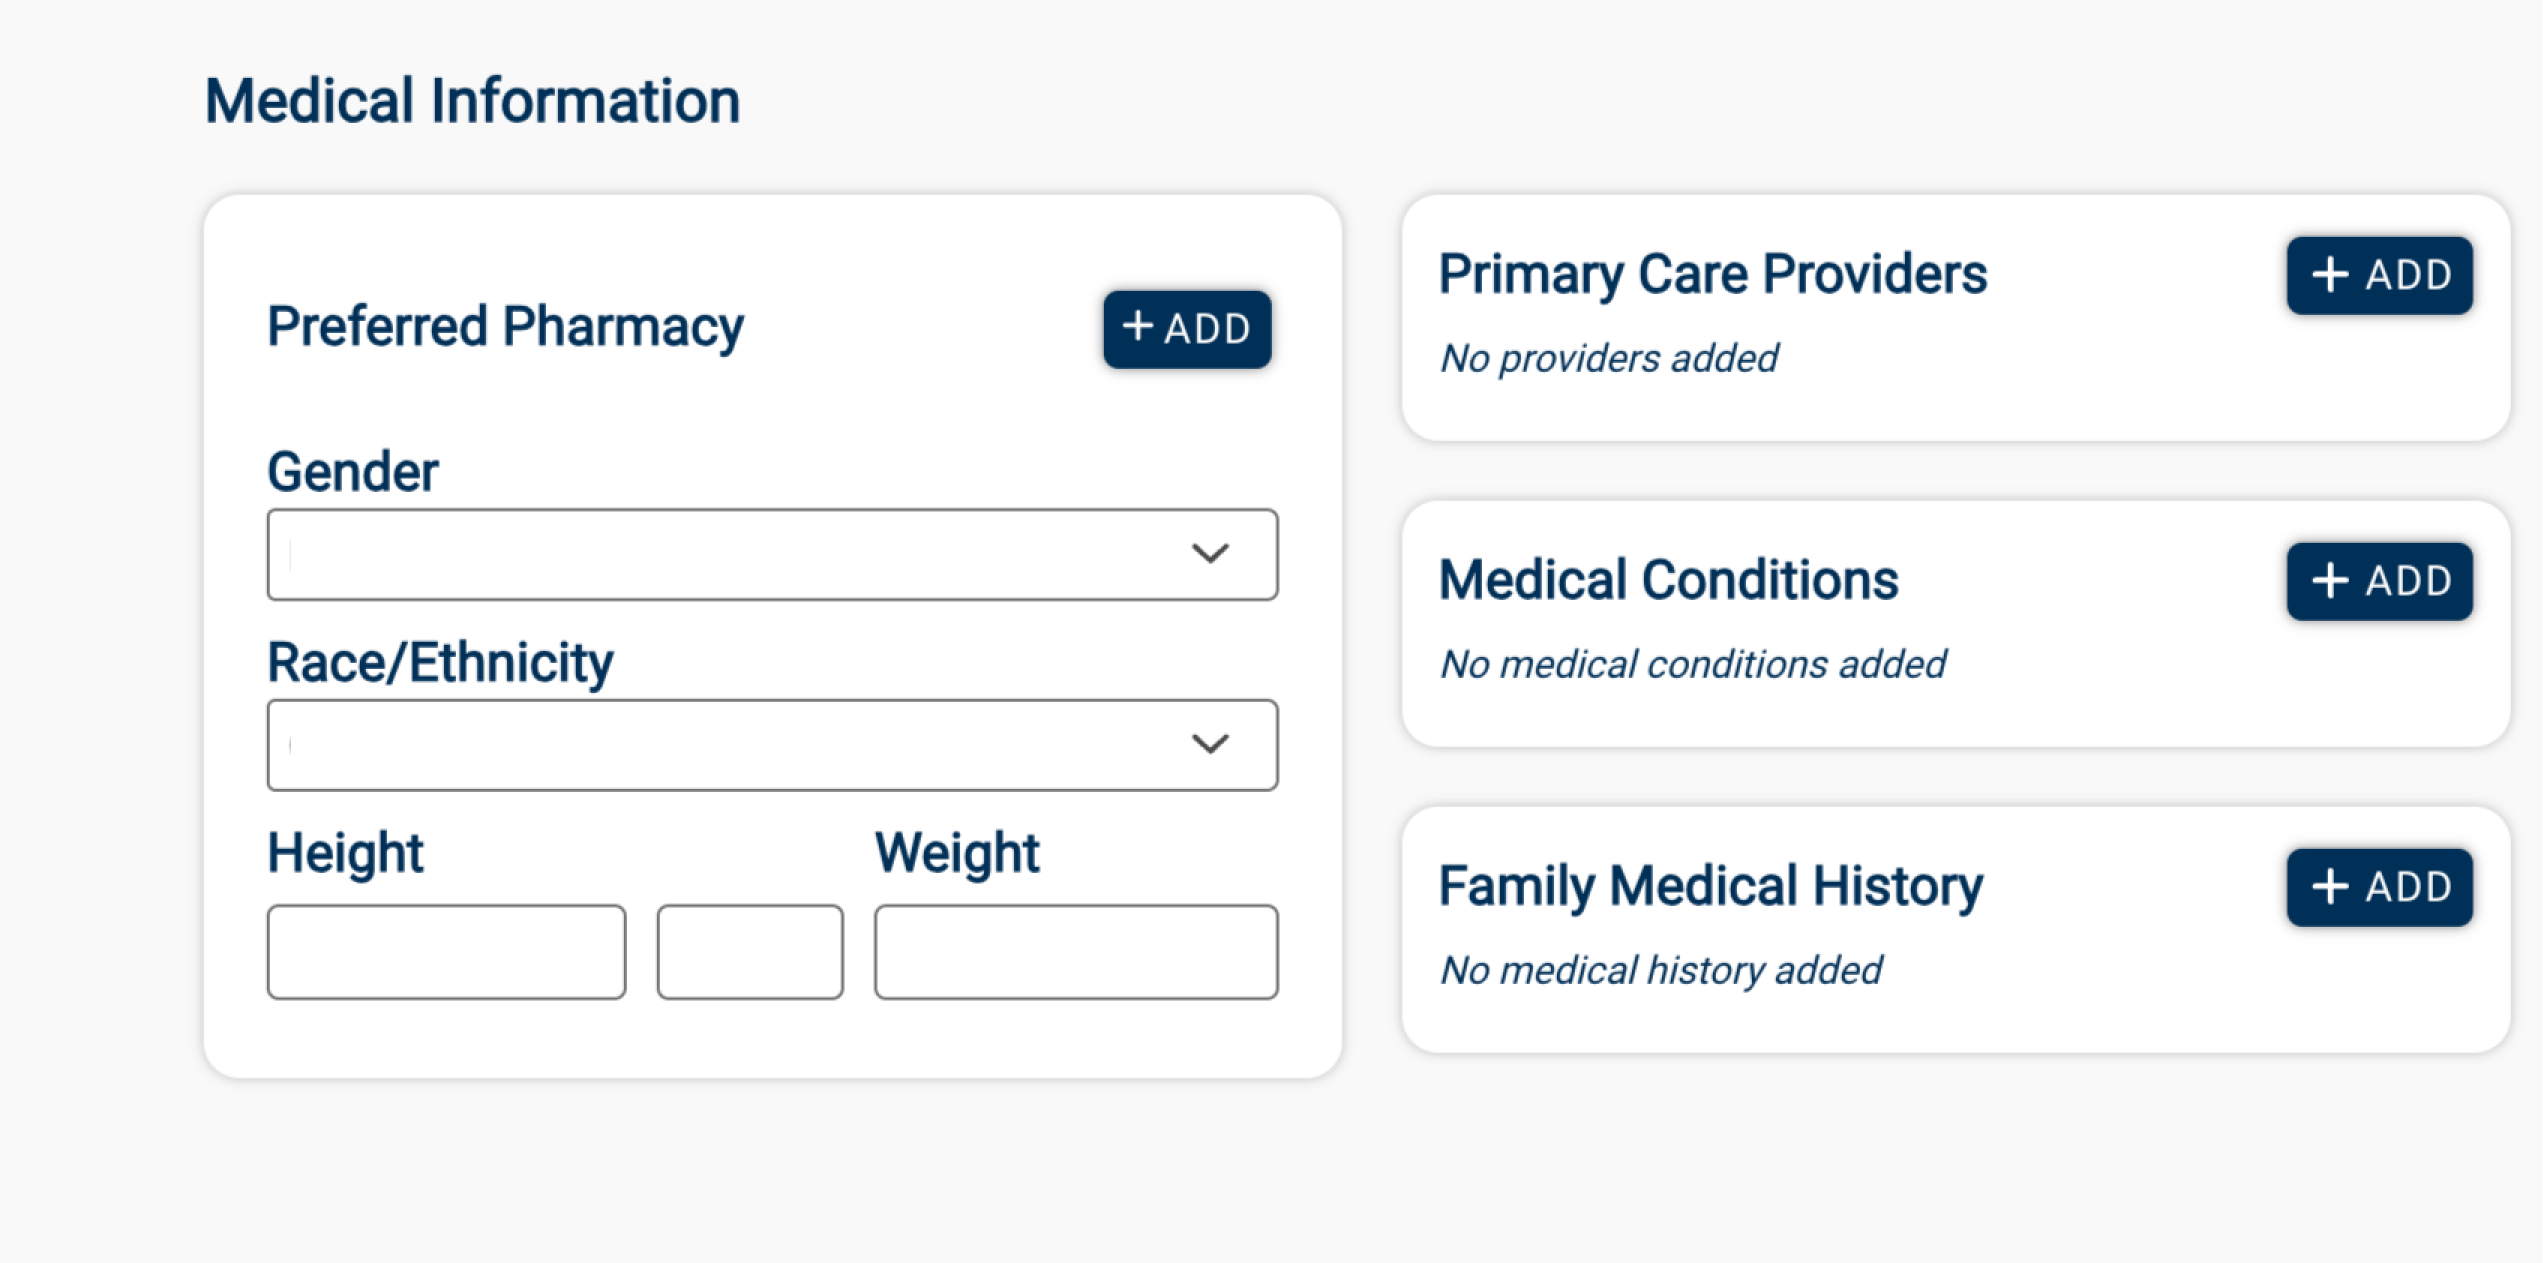
Task: Click plus icon in Medical Conditions button
Action: tap(2330, 581)
